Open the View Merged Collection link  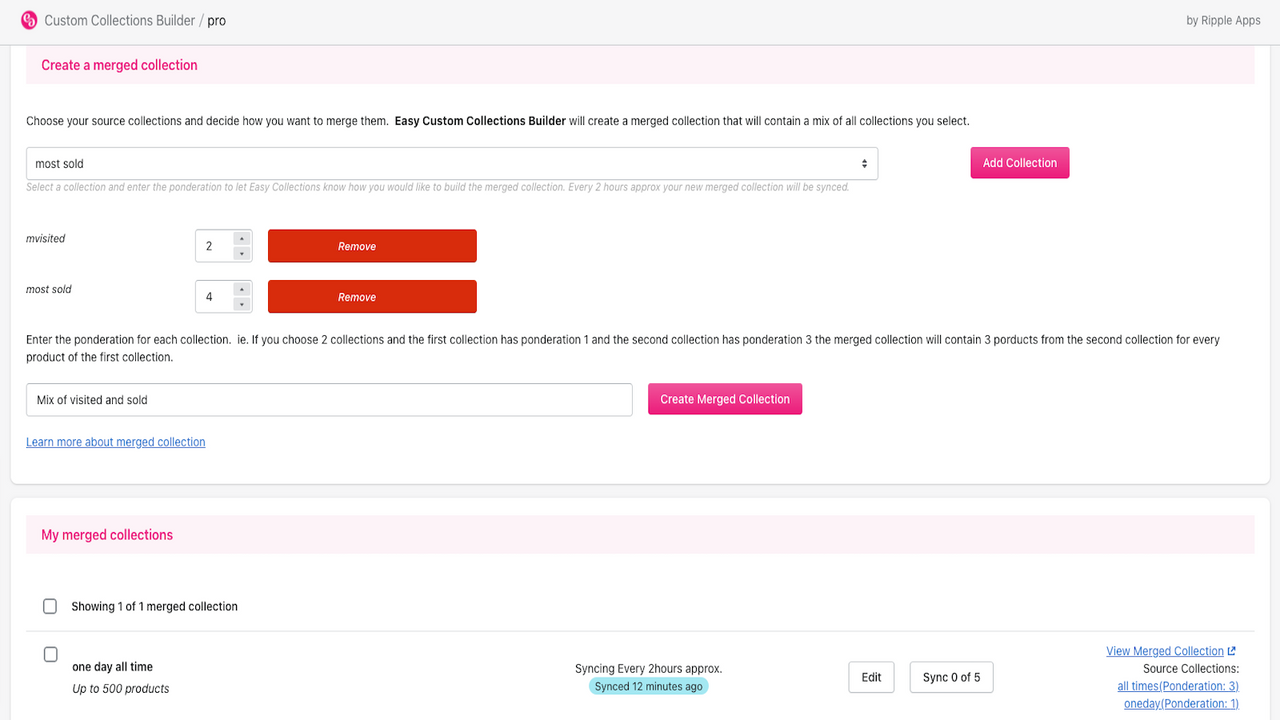click(1165, 651)
